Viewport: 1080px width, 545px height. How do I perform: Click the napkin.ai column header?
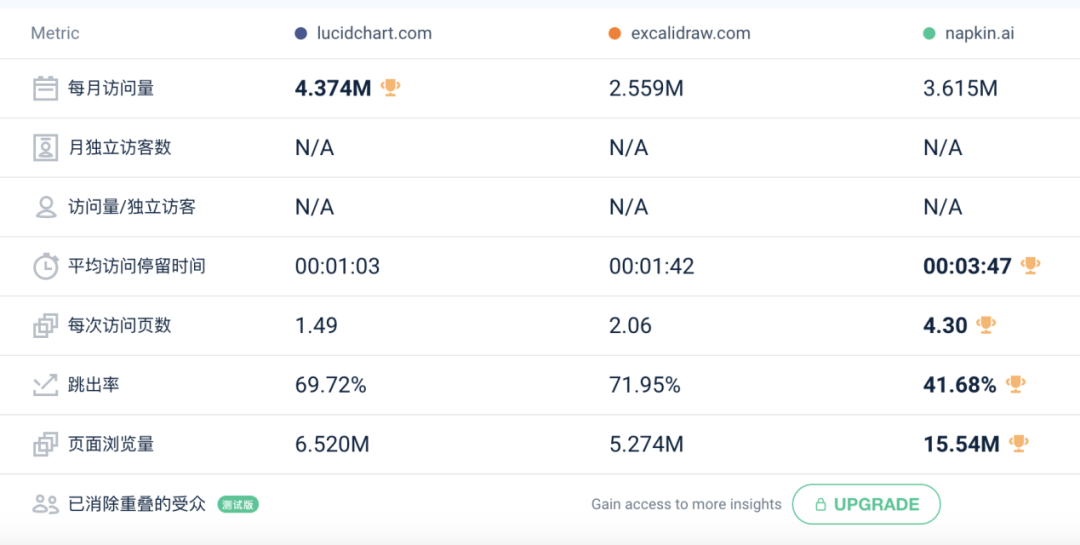[979, 33]
